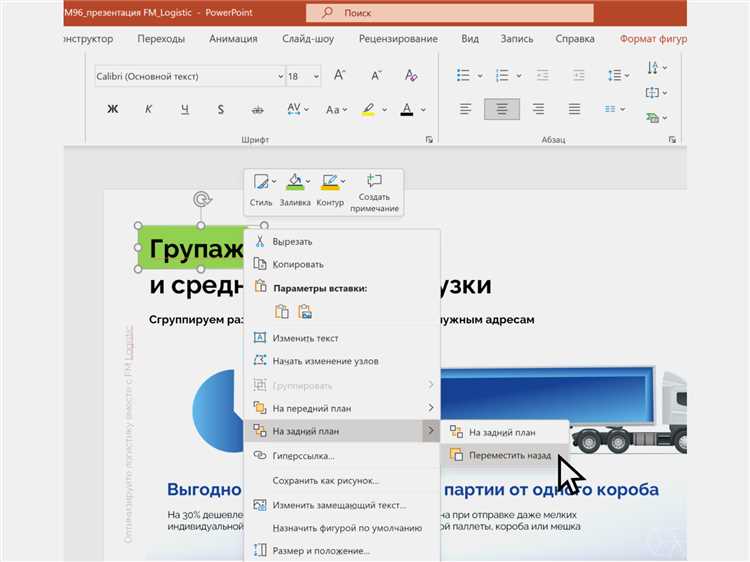The height and width of the screenshot is (562, 750).
Task: Paste using destination theme icon
Action: 282,312
